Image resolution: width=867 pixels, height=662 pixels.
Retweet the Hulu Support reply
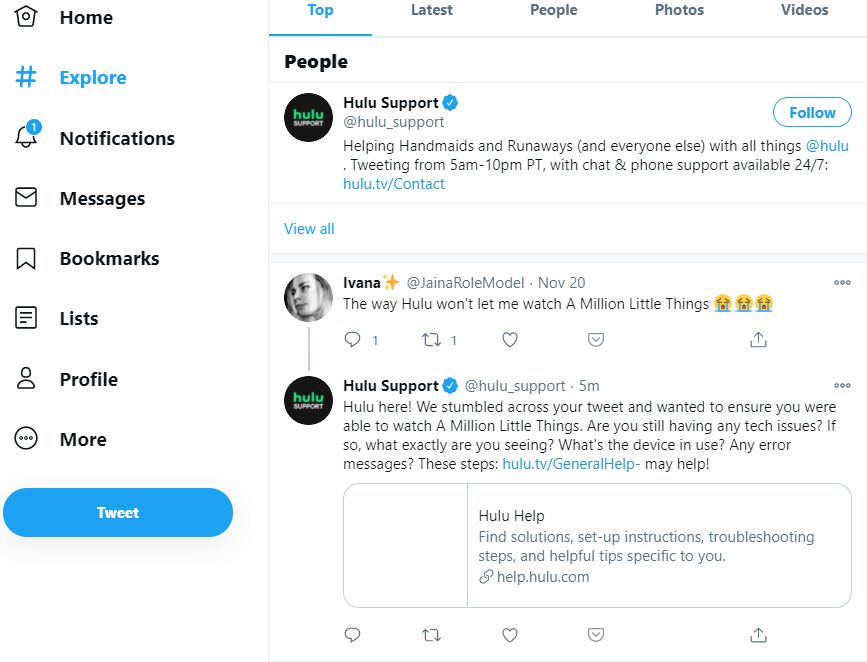pos(432,635)
